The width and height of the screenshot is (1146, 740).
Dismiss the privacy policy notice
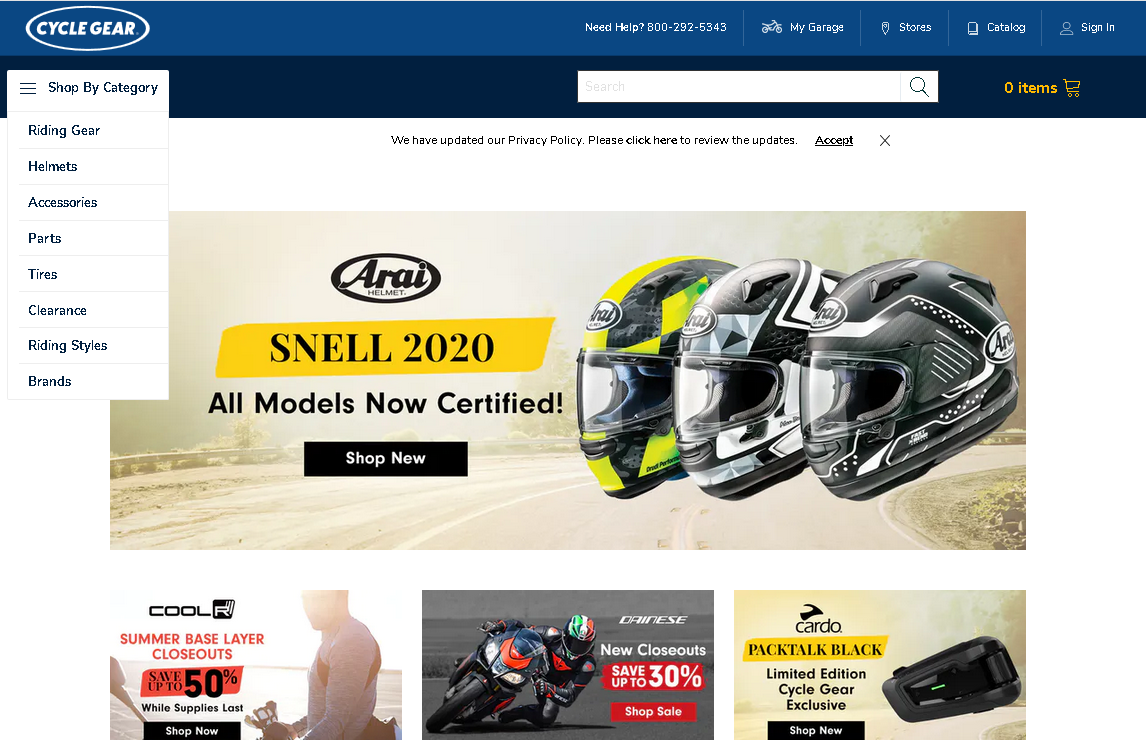tap(885, 140)
